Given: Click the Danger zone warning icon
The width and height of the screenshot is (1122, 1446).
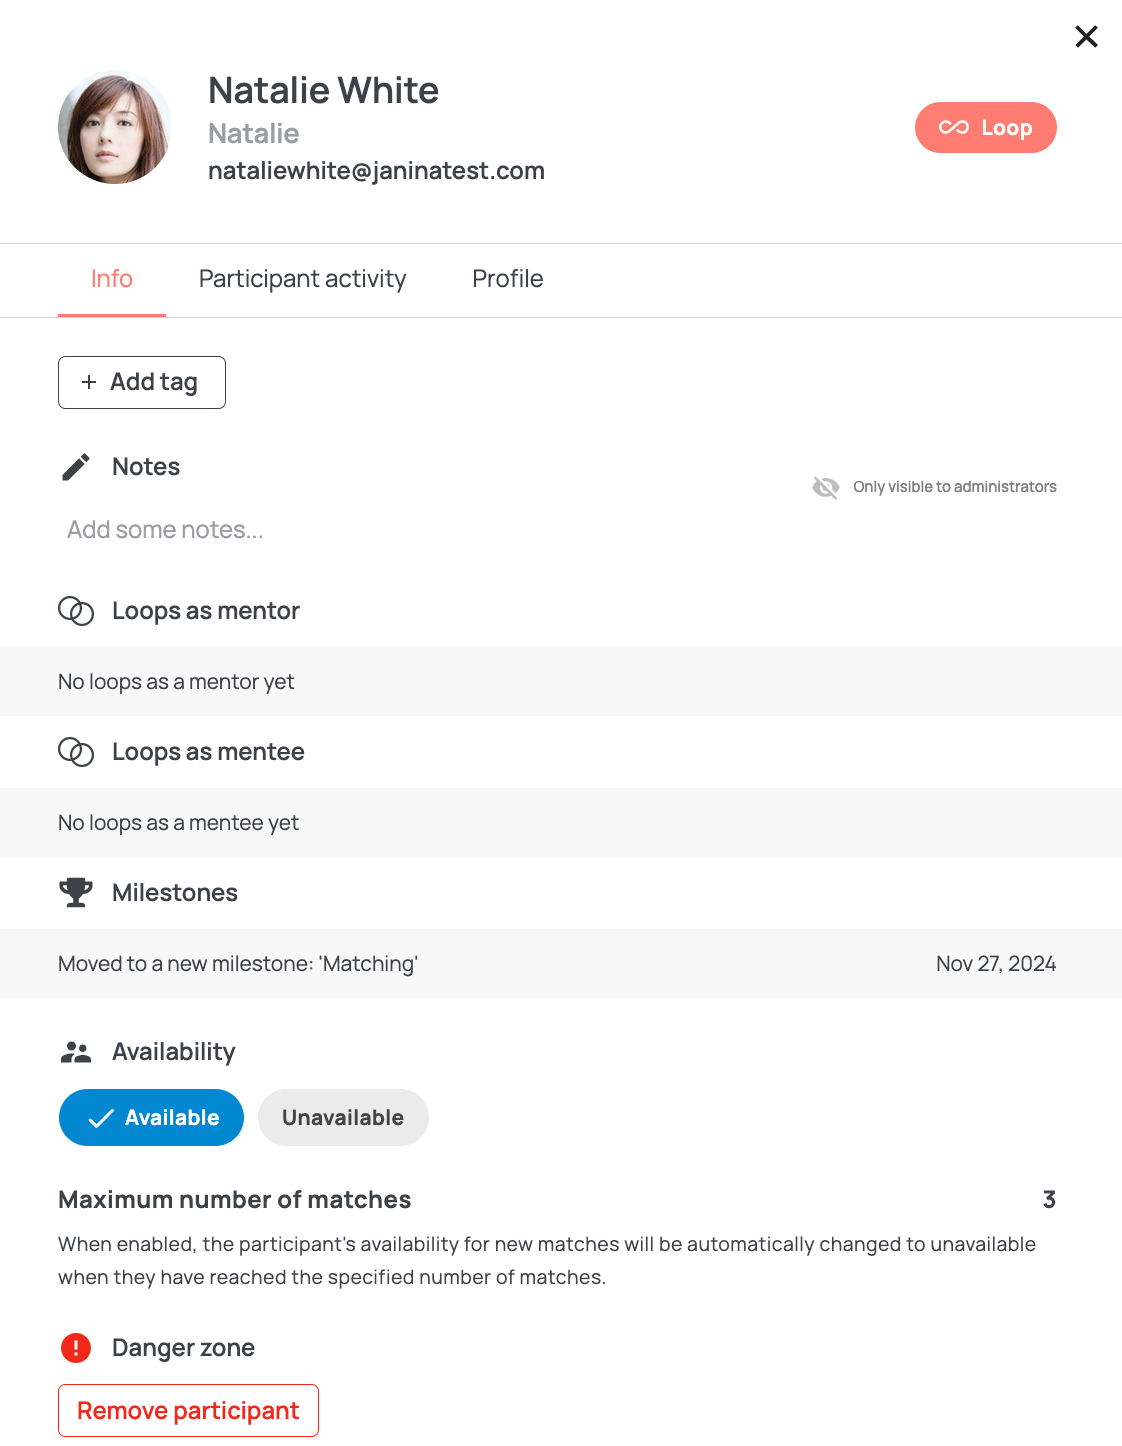Looking at the screenshot, I should [76, 1348].
